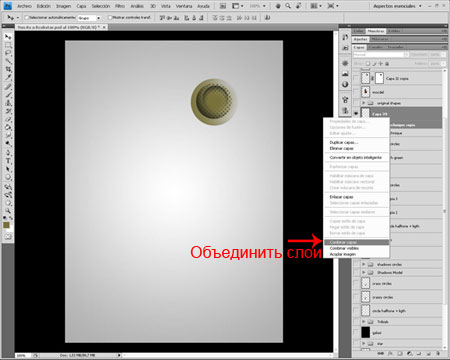Image resolution: width=450 pixels, height=360 pixels.
Task: Open Aspectos esenciales workspace dropdown
Action: pos(397,6)
